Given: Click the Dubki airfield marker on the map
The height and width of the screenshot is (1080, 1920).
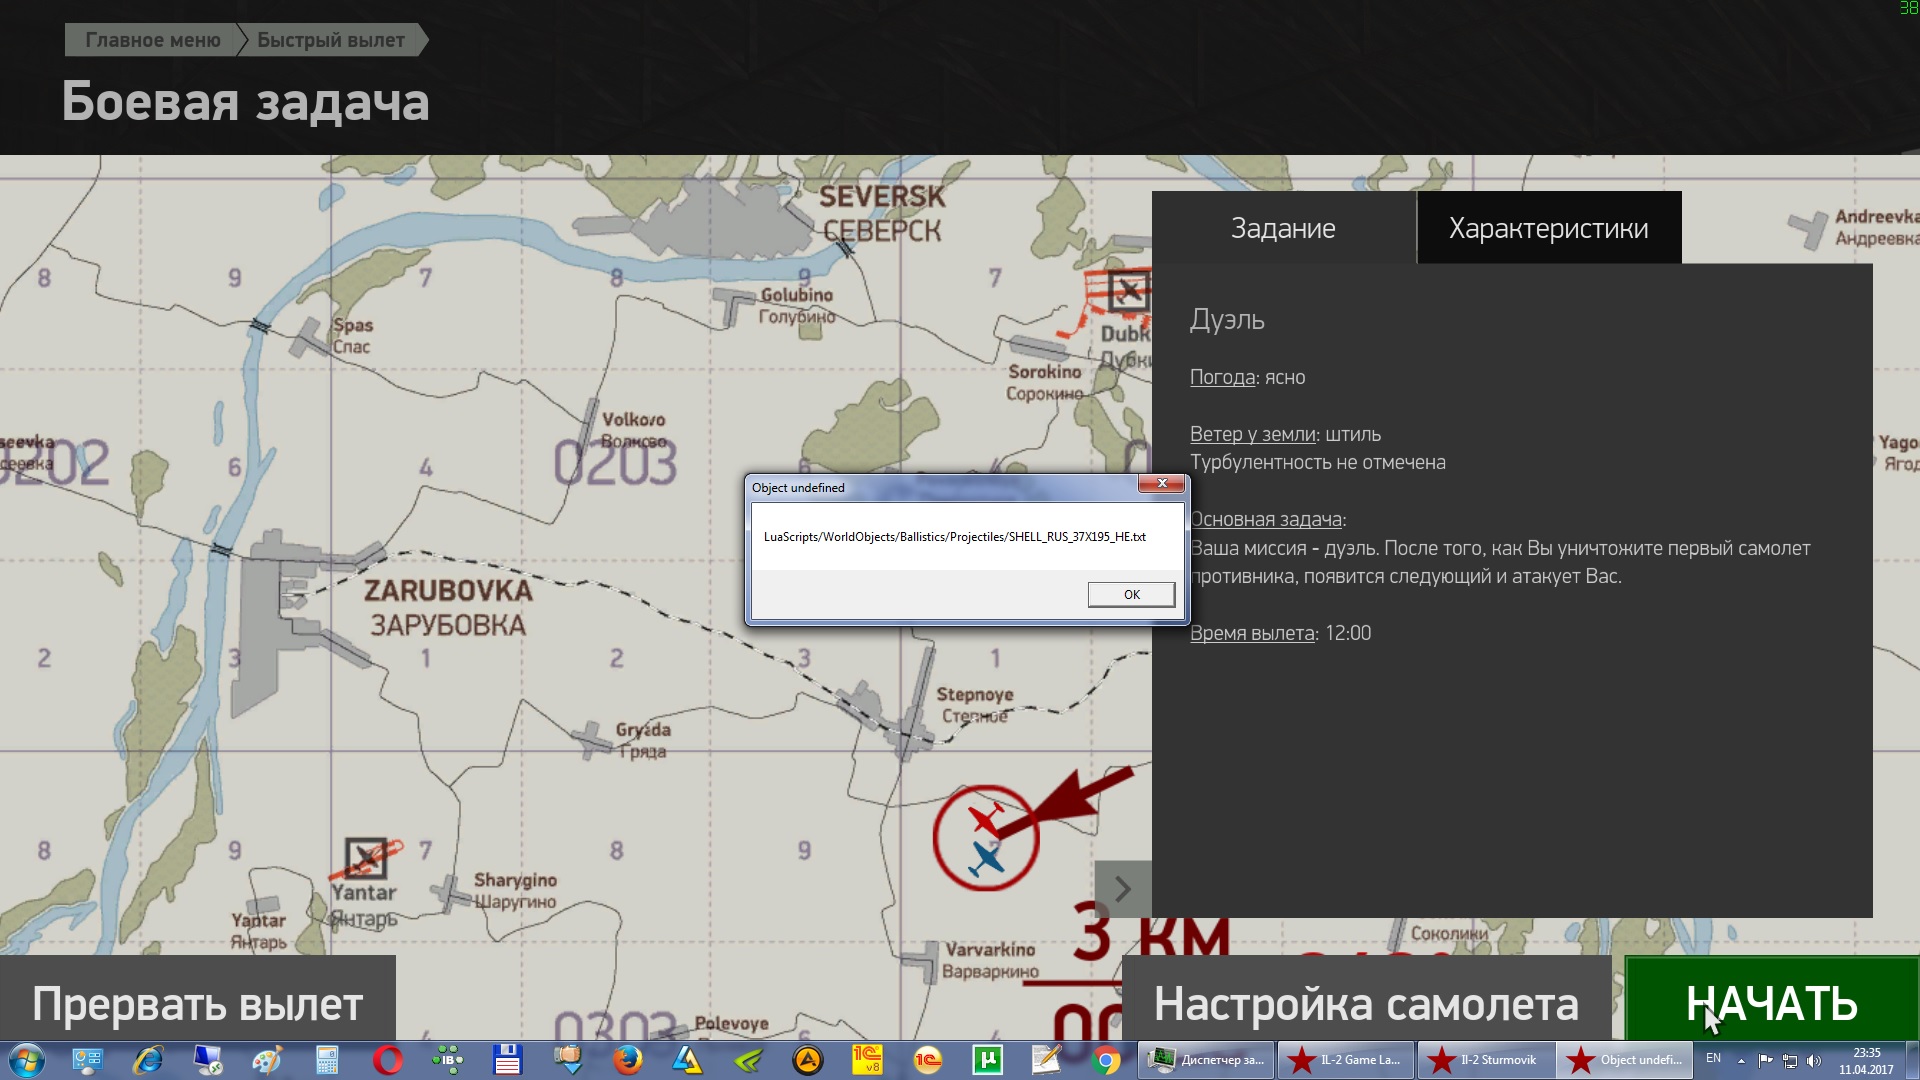Looking at the screenshot, I should click(1129, 292).
